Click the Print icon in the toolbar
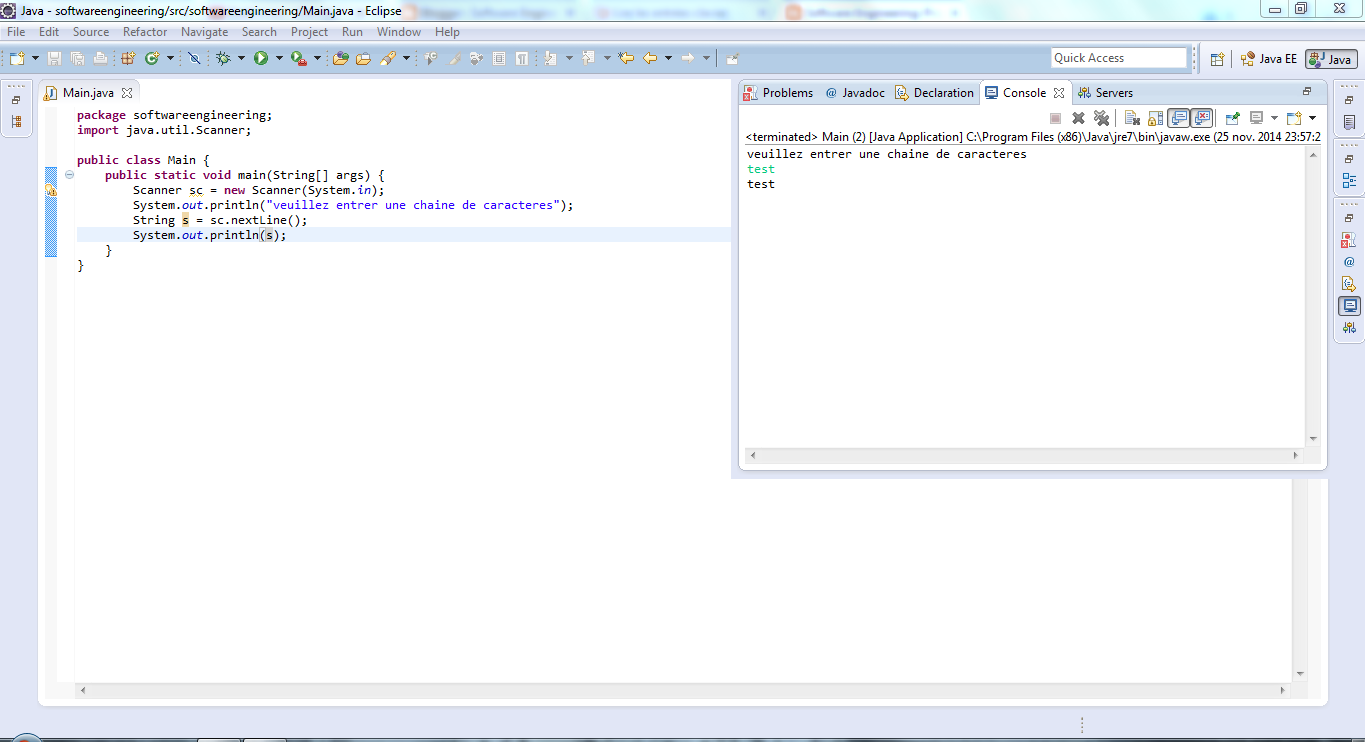Image resolution: width=1365 pixels, height=742 pixels. pyautogui.click(x=99, y=58)
